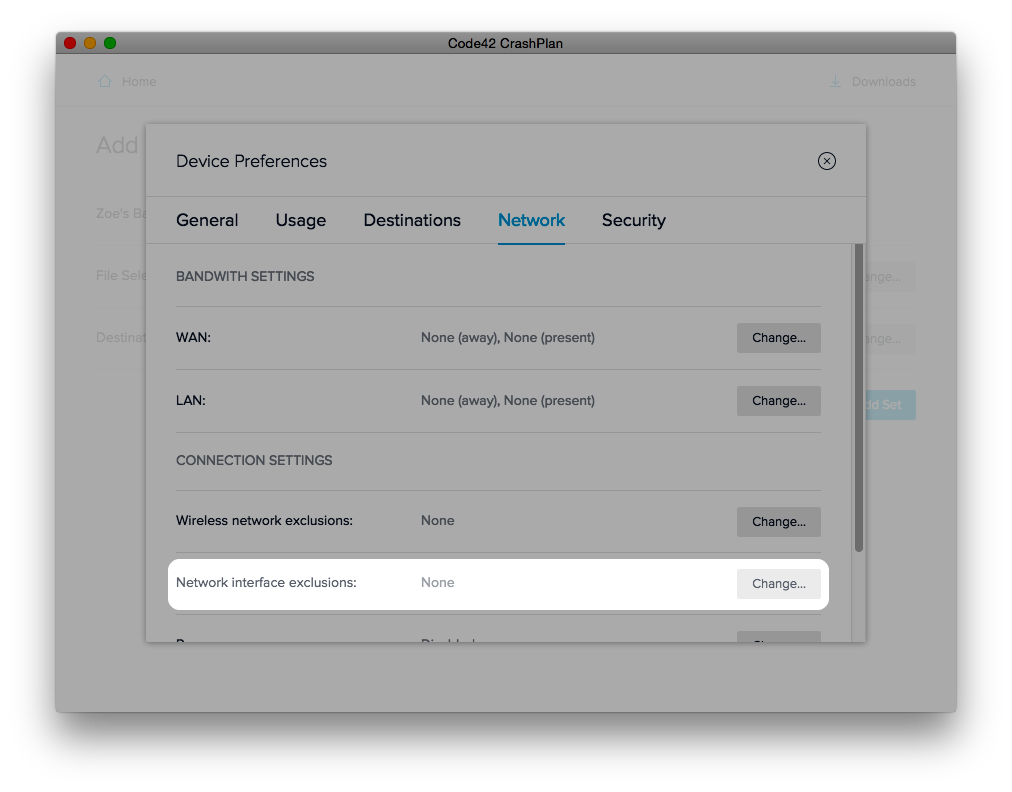Click the CONNECTION SETTINGS section header

(x=253, y=460)
